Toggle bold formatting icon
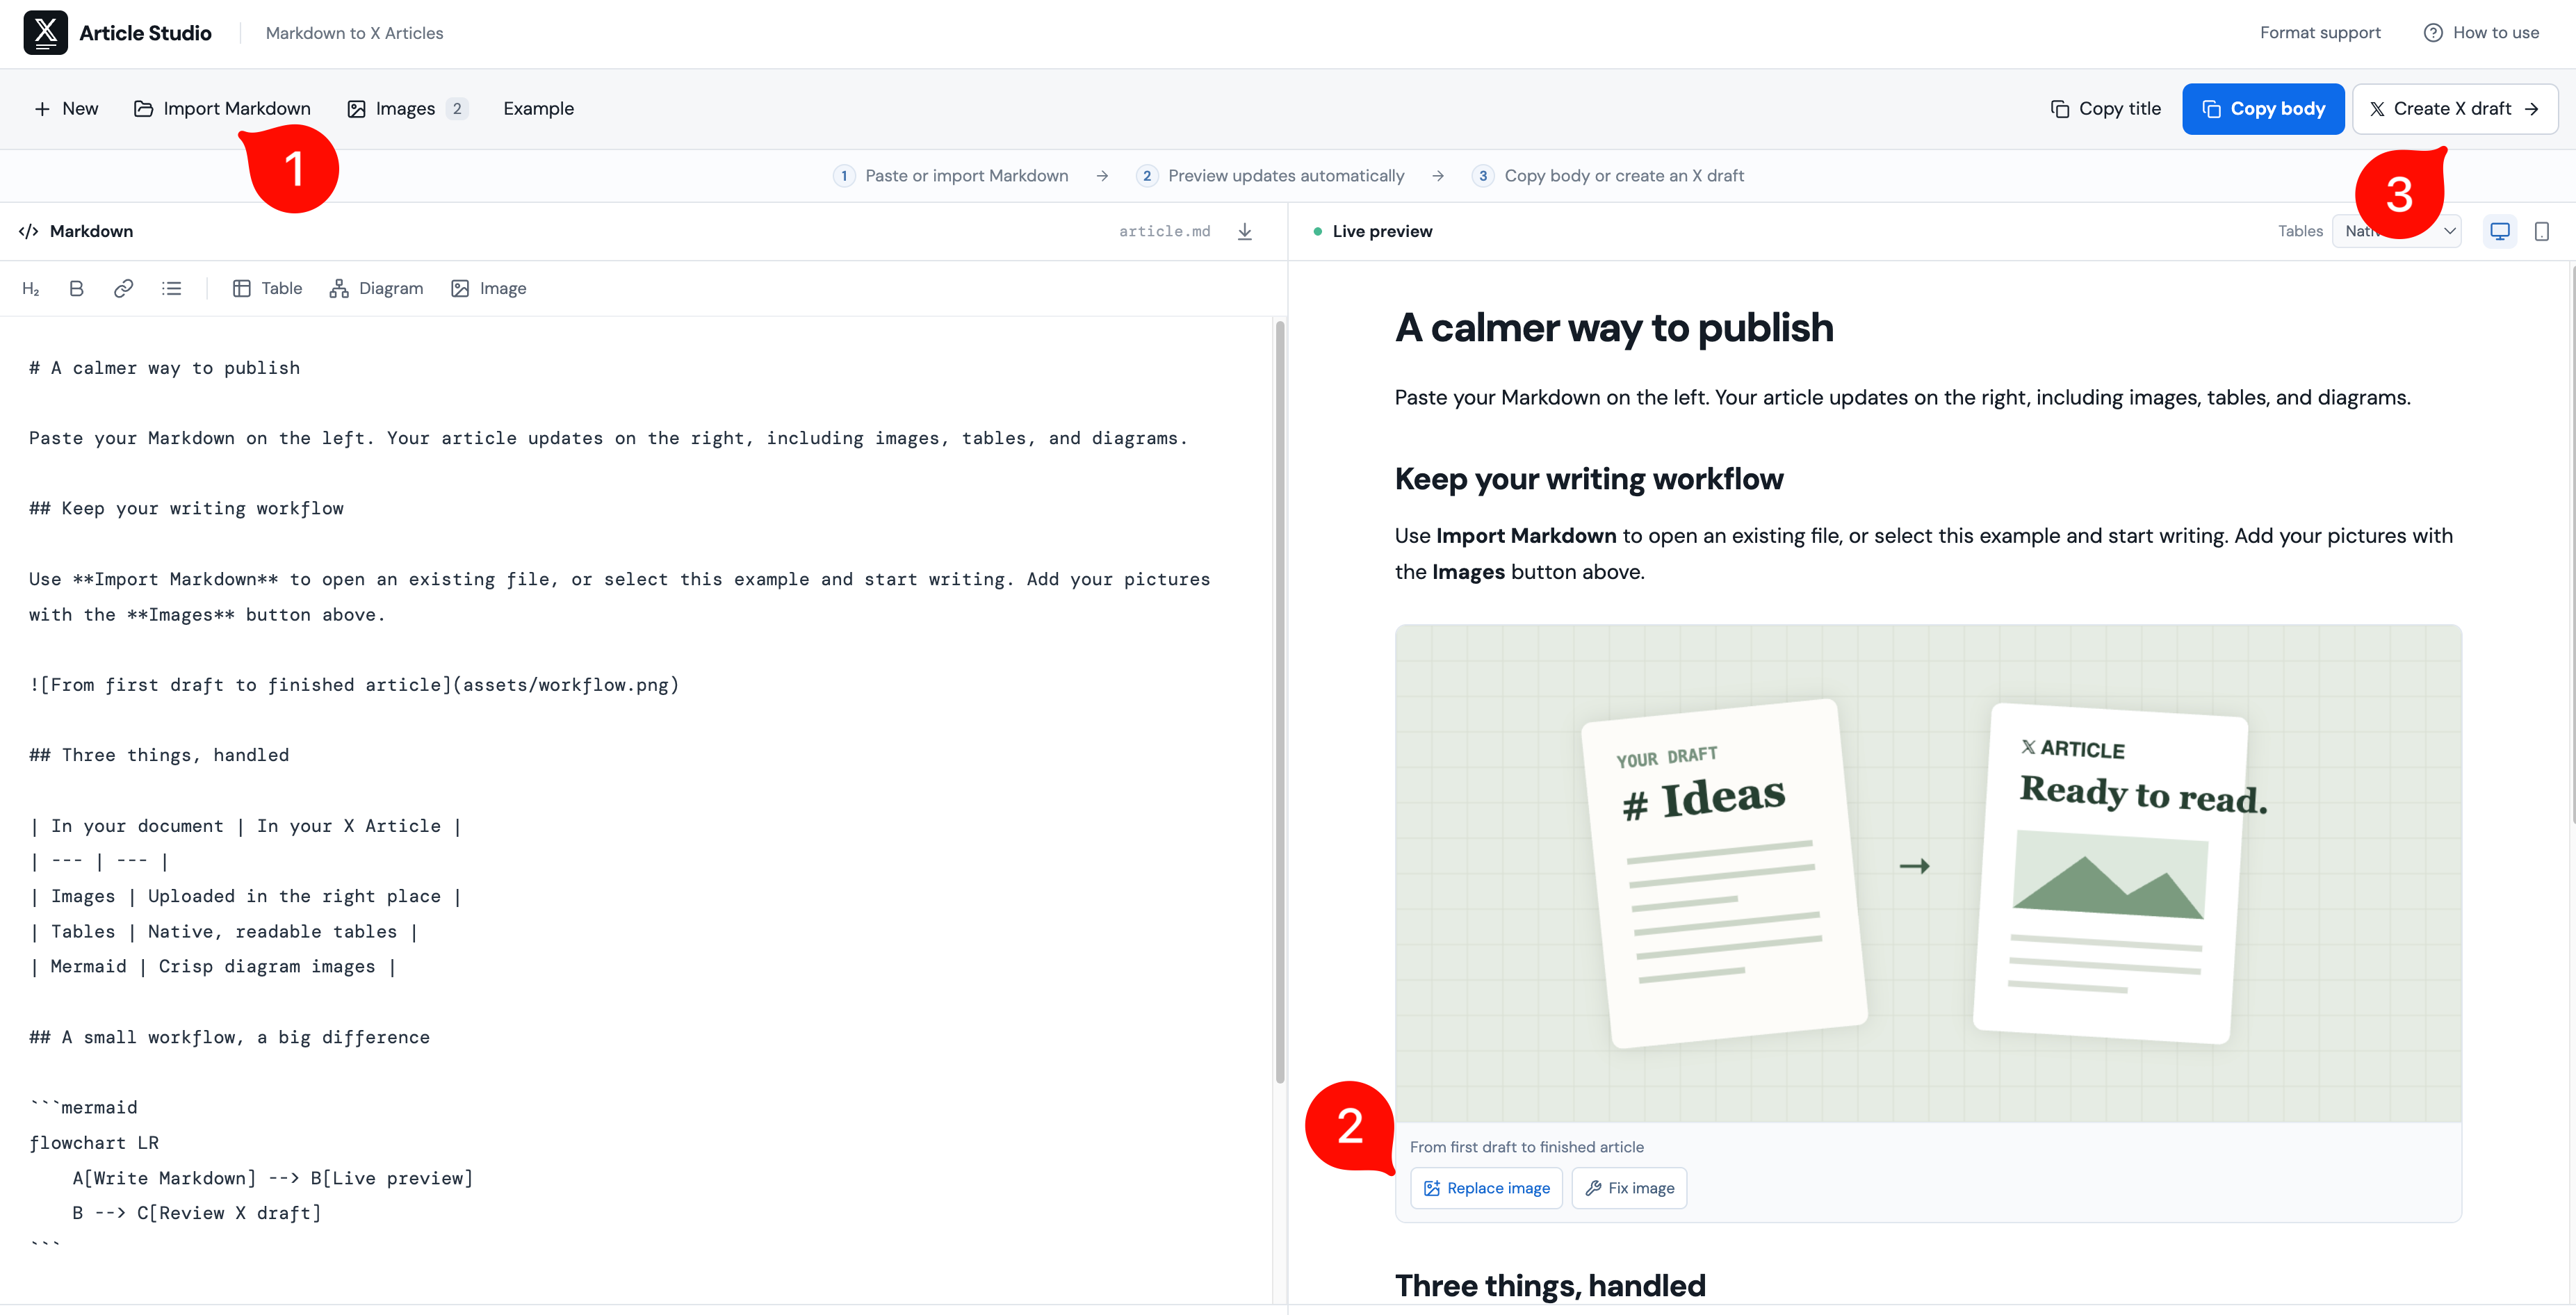 coord(76,289)
